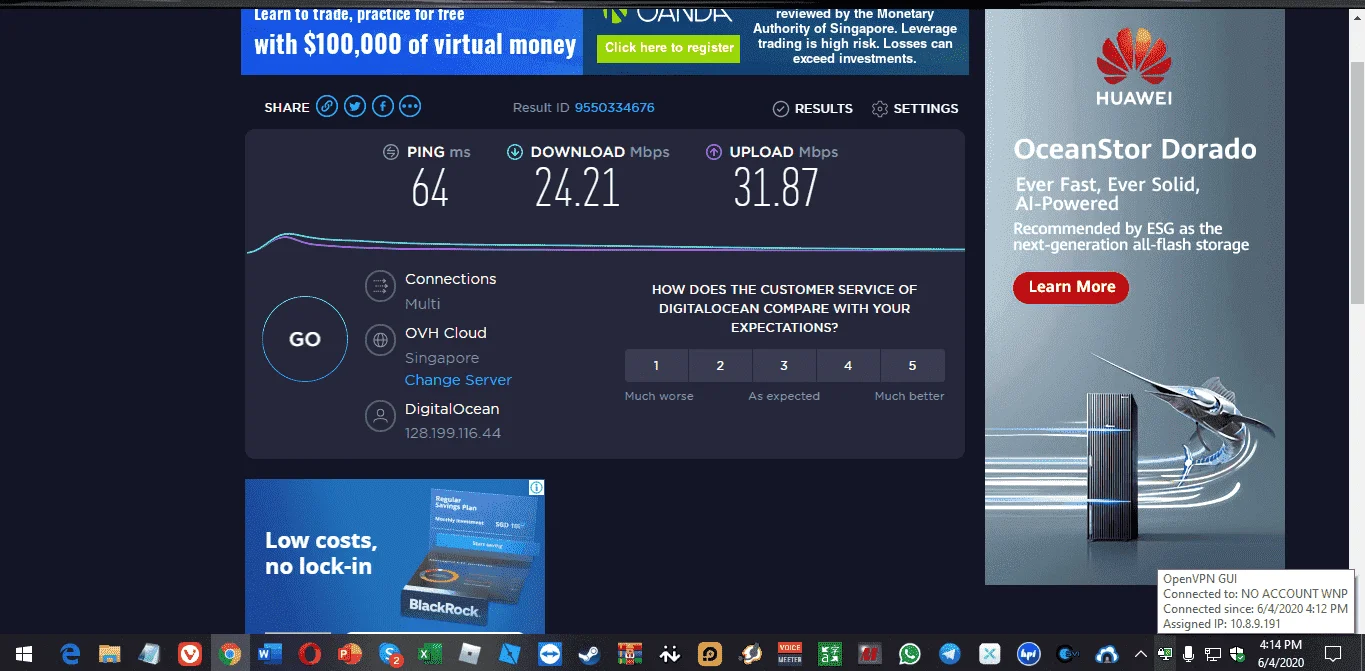Click Change Server link
The width and height of the screenshot is (1365, 671).
(x=458, y=380)
